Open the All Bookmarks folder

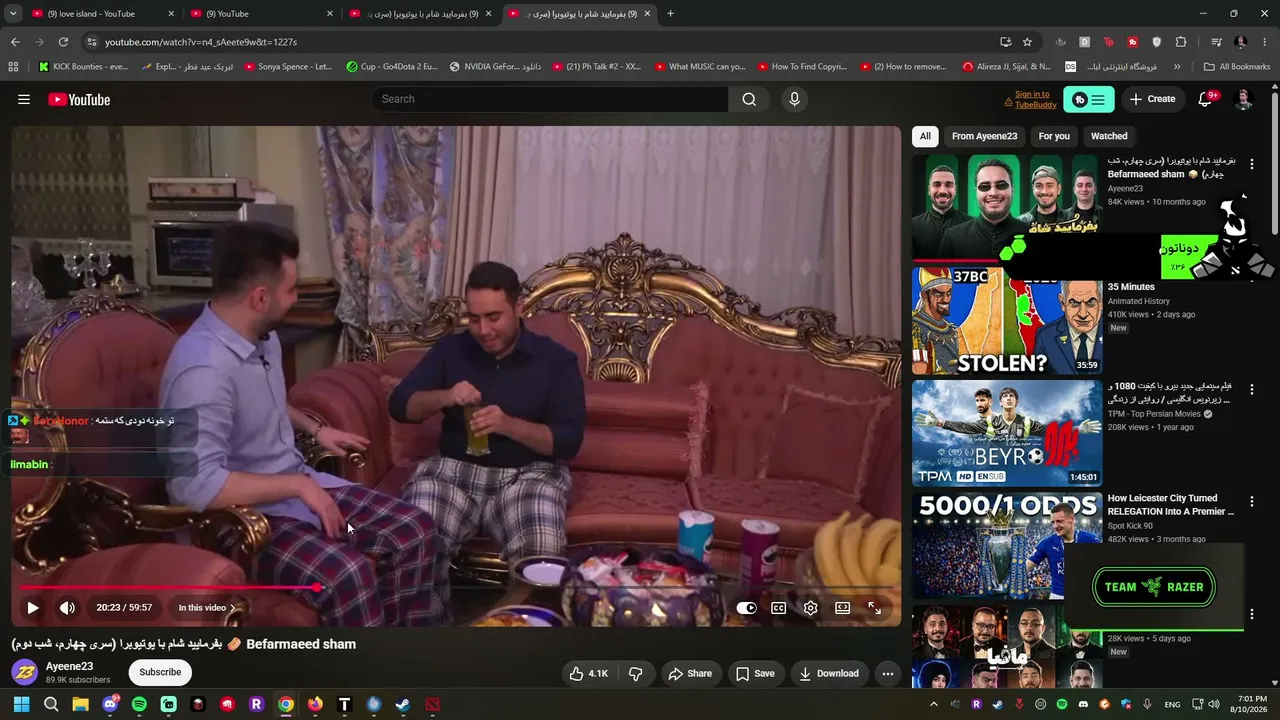coord(1237,67)
